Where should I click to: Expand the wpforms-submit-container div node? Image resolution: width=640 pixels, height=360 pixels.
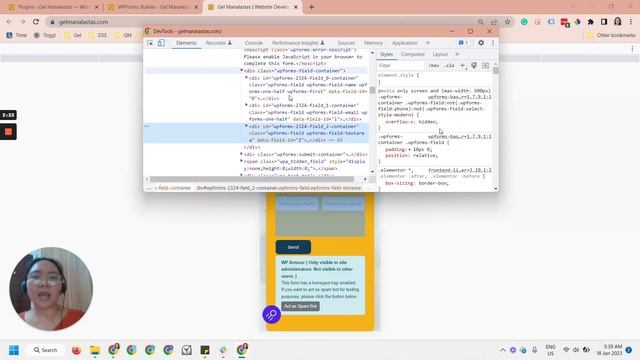[241, 154]
